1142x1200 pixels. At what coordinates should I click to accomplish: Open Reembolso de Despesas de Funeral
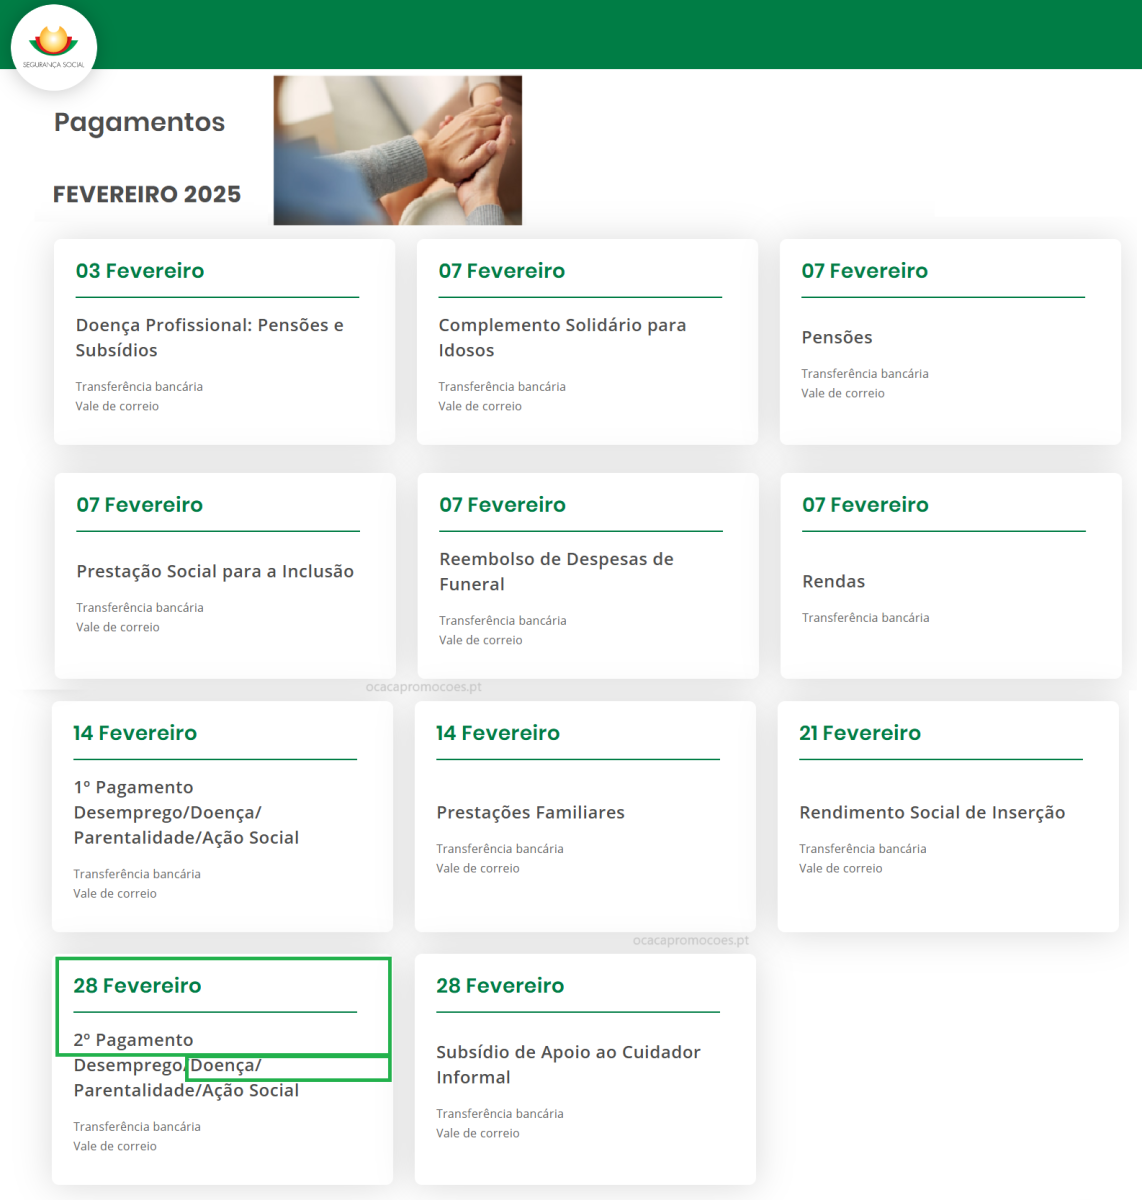tap(556, 572)
